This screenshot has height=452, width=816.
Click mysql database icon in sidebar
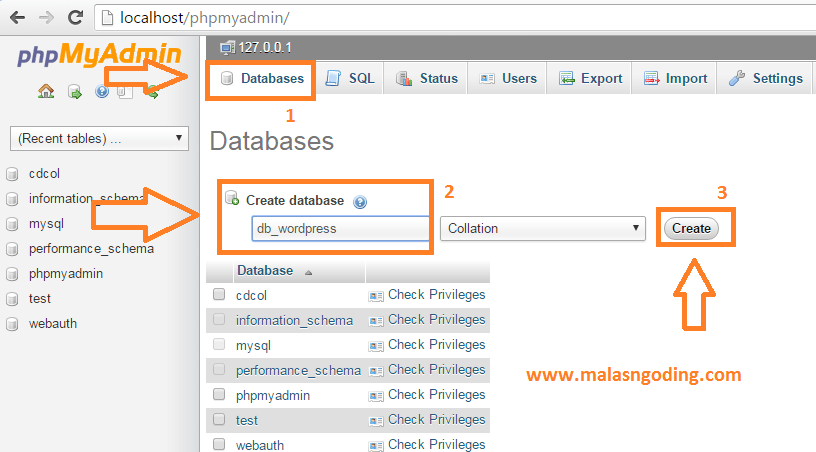pyautogui.click(x=12, y=224)
